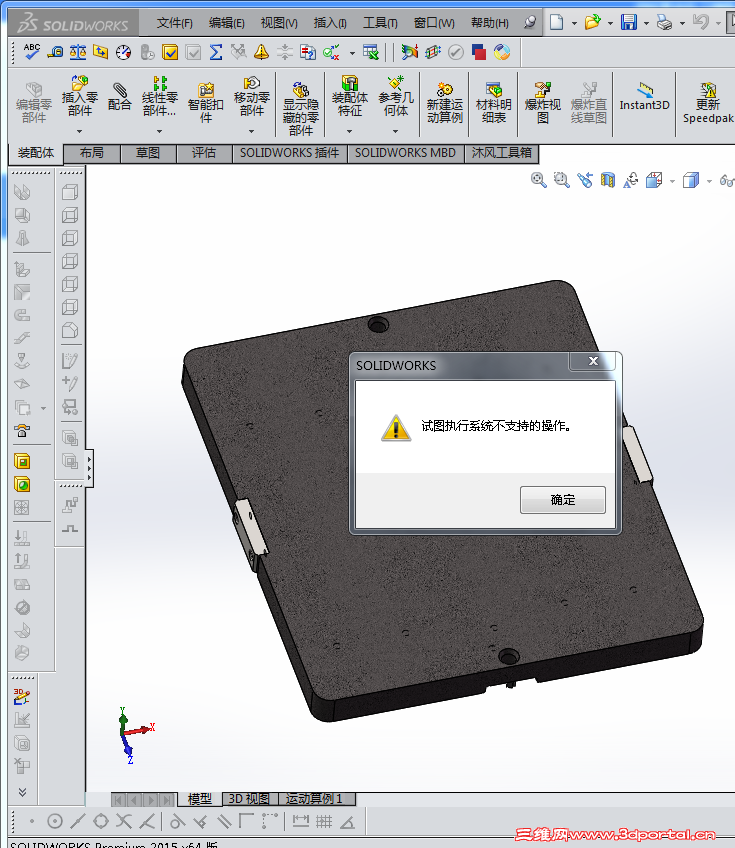Click the 更新 Speedpak tool

pyautogui.click(x=707, y=103)
